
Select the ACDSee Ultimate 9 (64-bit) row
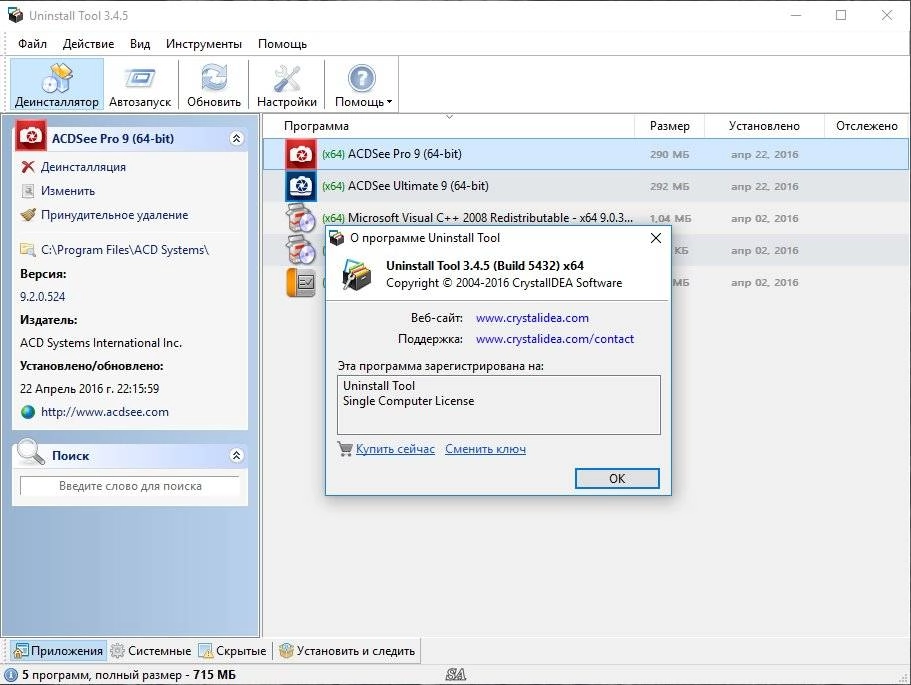click(x=586, y=186)
